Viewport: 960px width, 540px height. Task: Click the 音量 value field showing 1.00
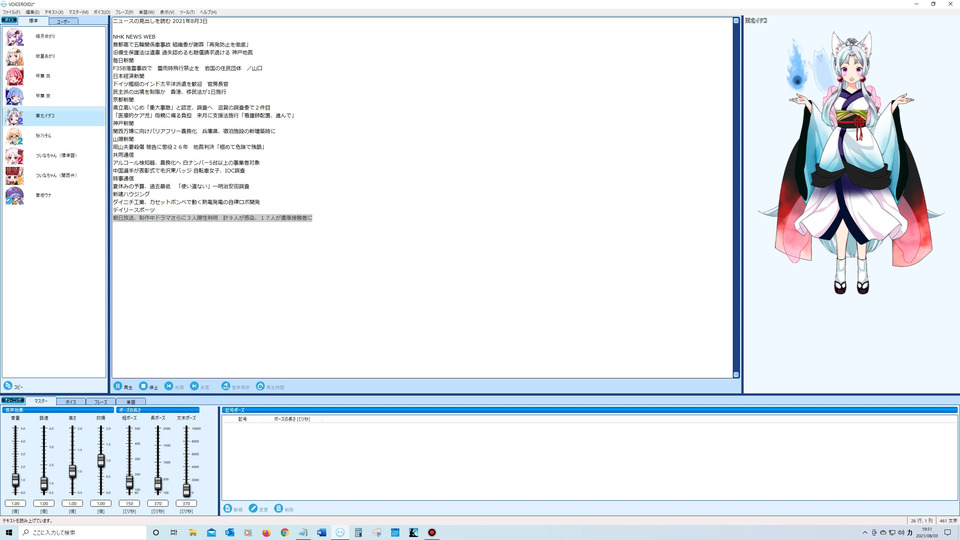(x=15, y=503)
